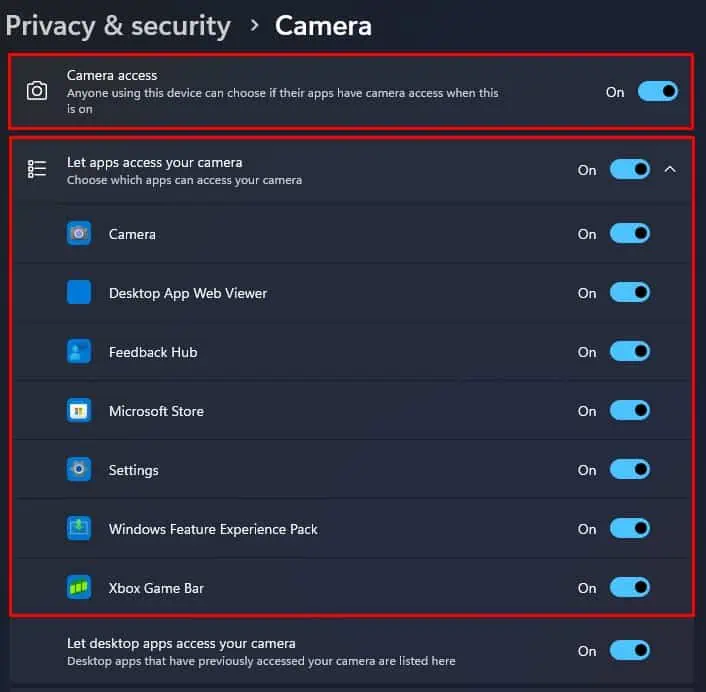This screenshot has height=692, width=706.
Task: Disable Let desktop apps access your camera toggle
Action: pos(629,651)
